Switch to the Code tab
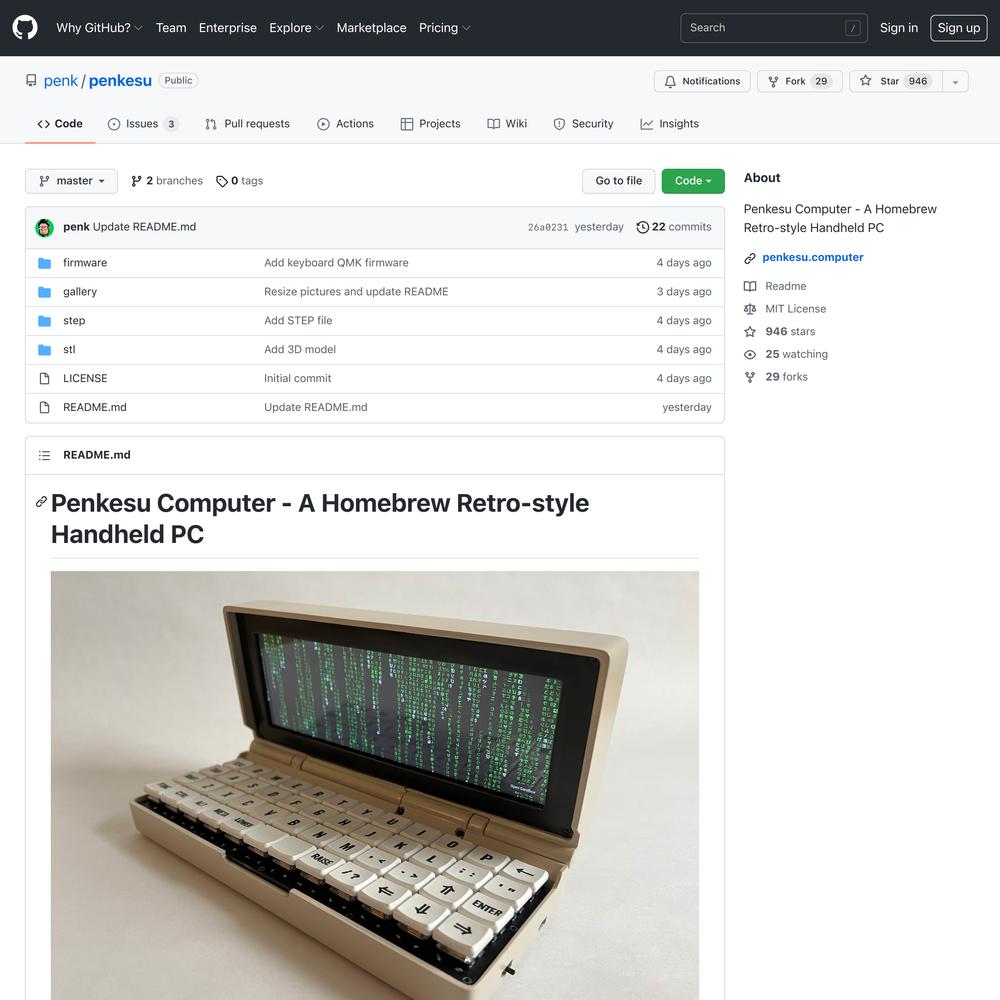1000x1000 pixels. 60,124
